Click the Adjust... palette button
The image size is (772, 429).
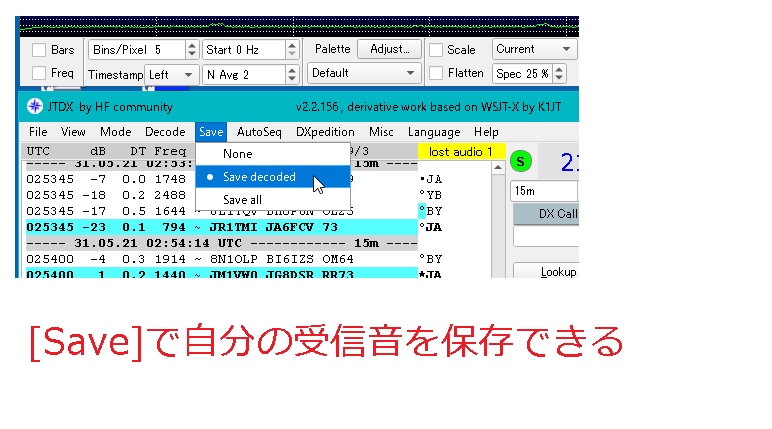389,49
